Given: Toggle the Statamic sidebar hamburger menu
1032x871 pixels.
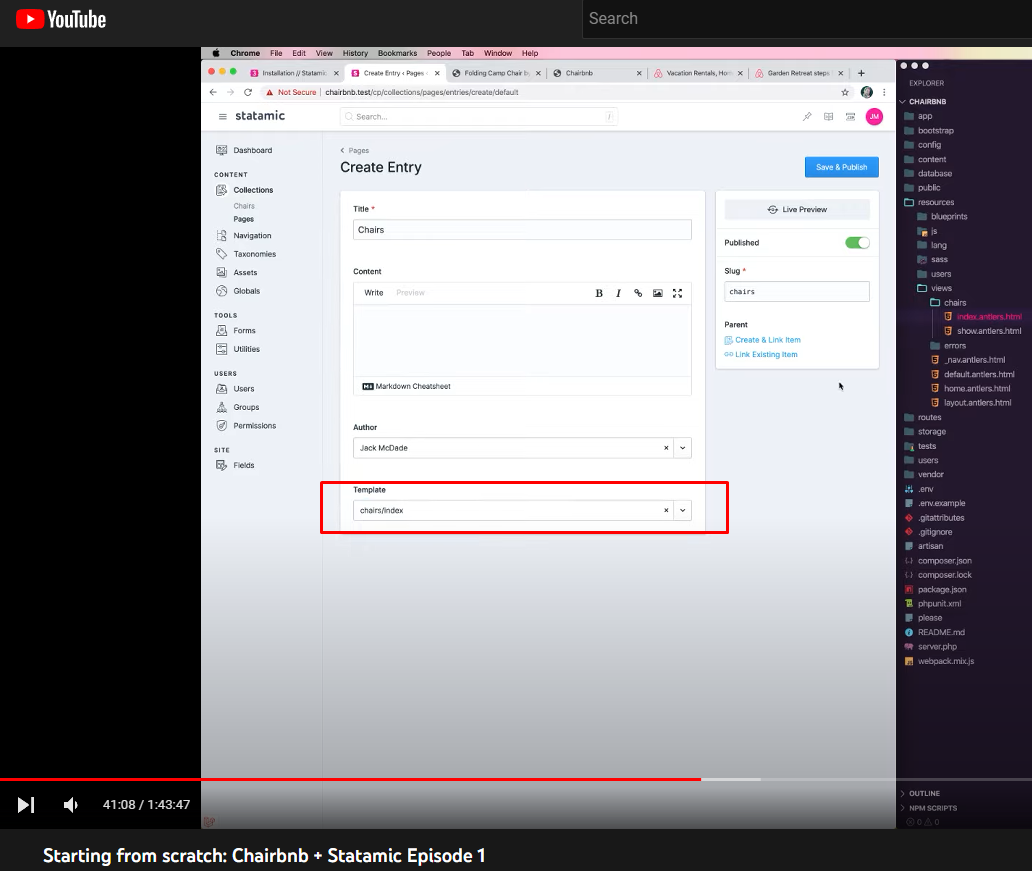Looking at the screenshot, I should 222,117.
